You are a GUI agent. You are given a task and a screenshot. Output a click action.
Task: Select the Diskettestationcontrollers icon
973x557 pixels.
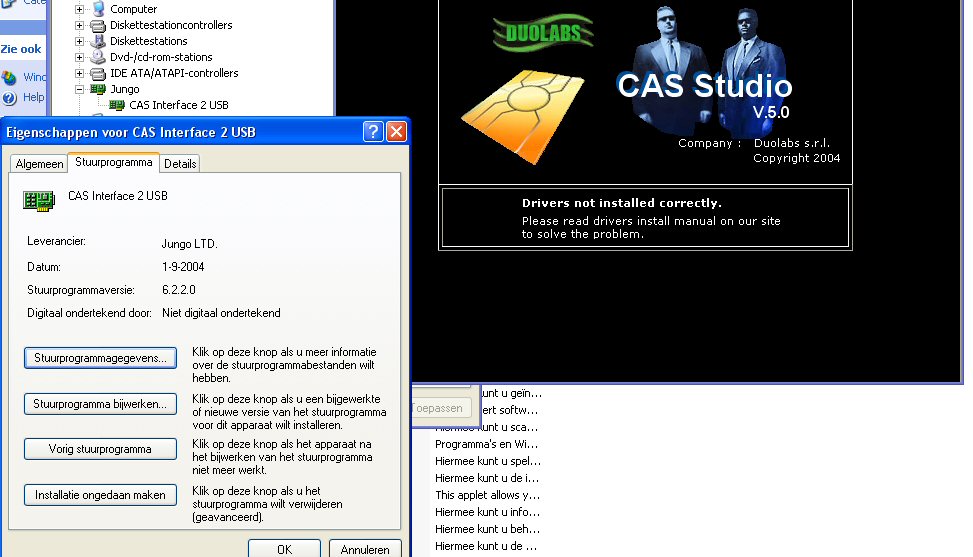click(98, 25)
